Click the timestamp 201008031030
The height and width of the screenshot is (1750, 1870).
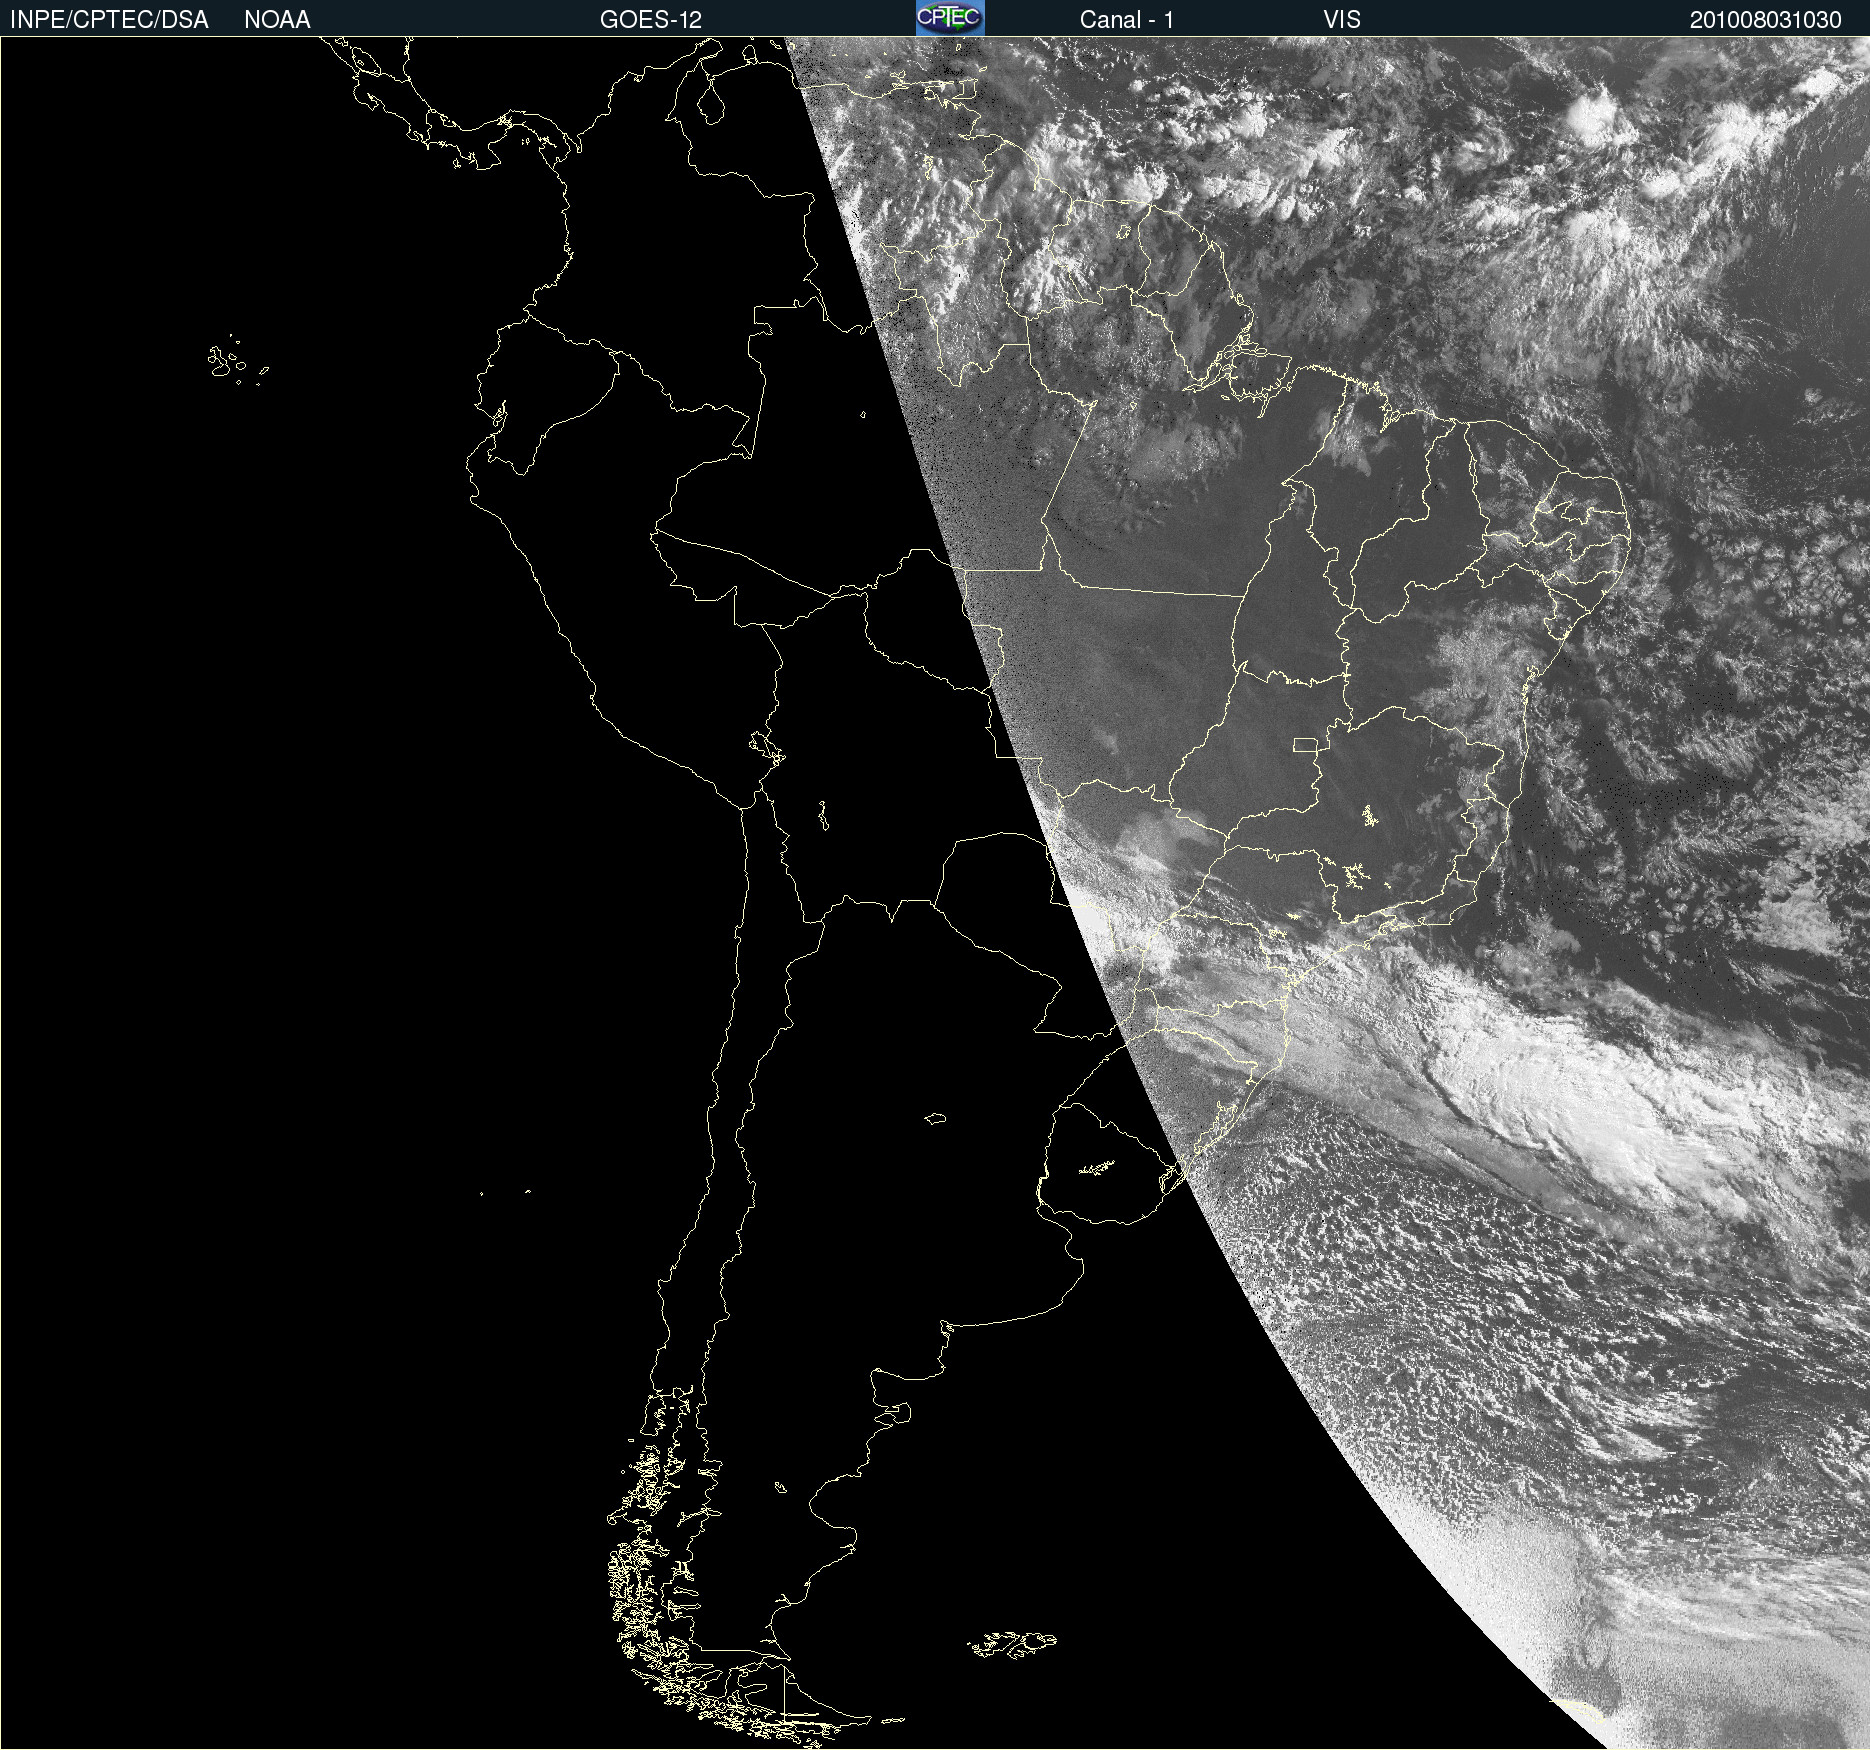pyautogui.click(x=1765, y=19)
